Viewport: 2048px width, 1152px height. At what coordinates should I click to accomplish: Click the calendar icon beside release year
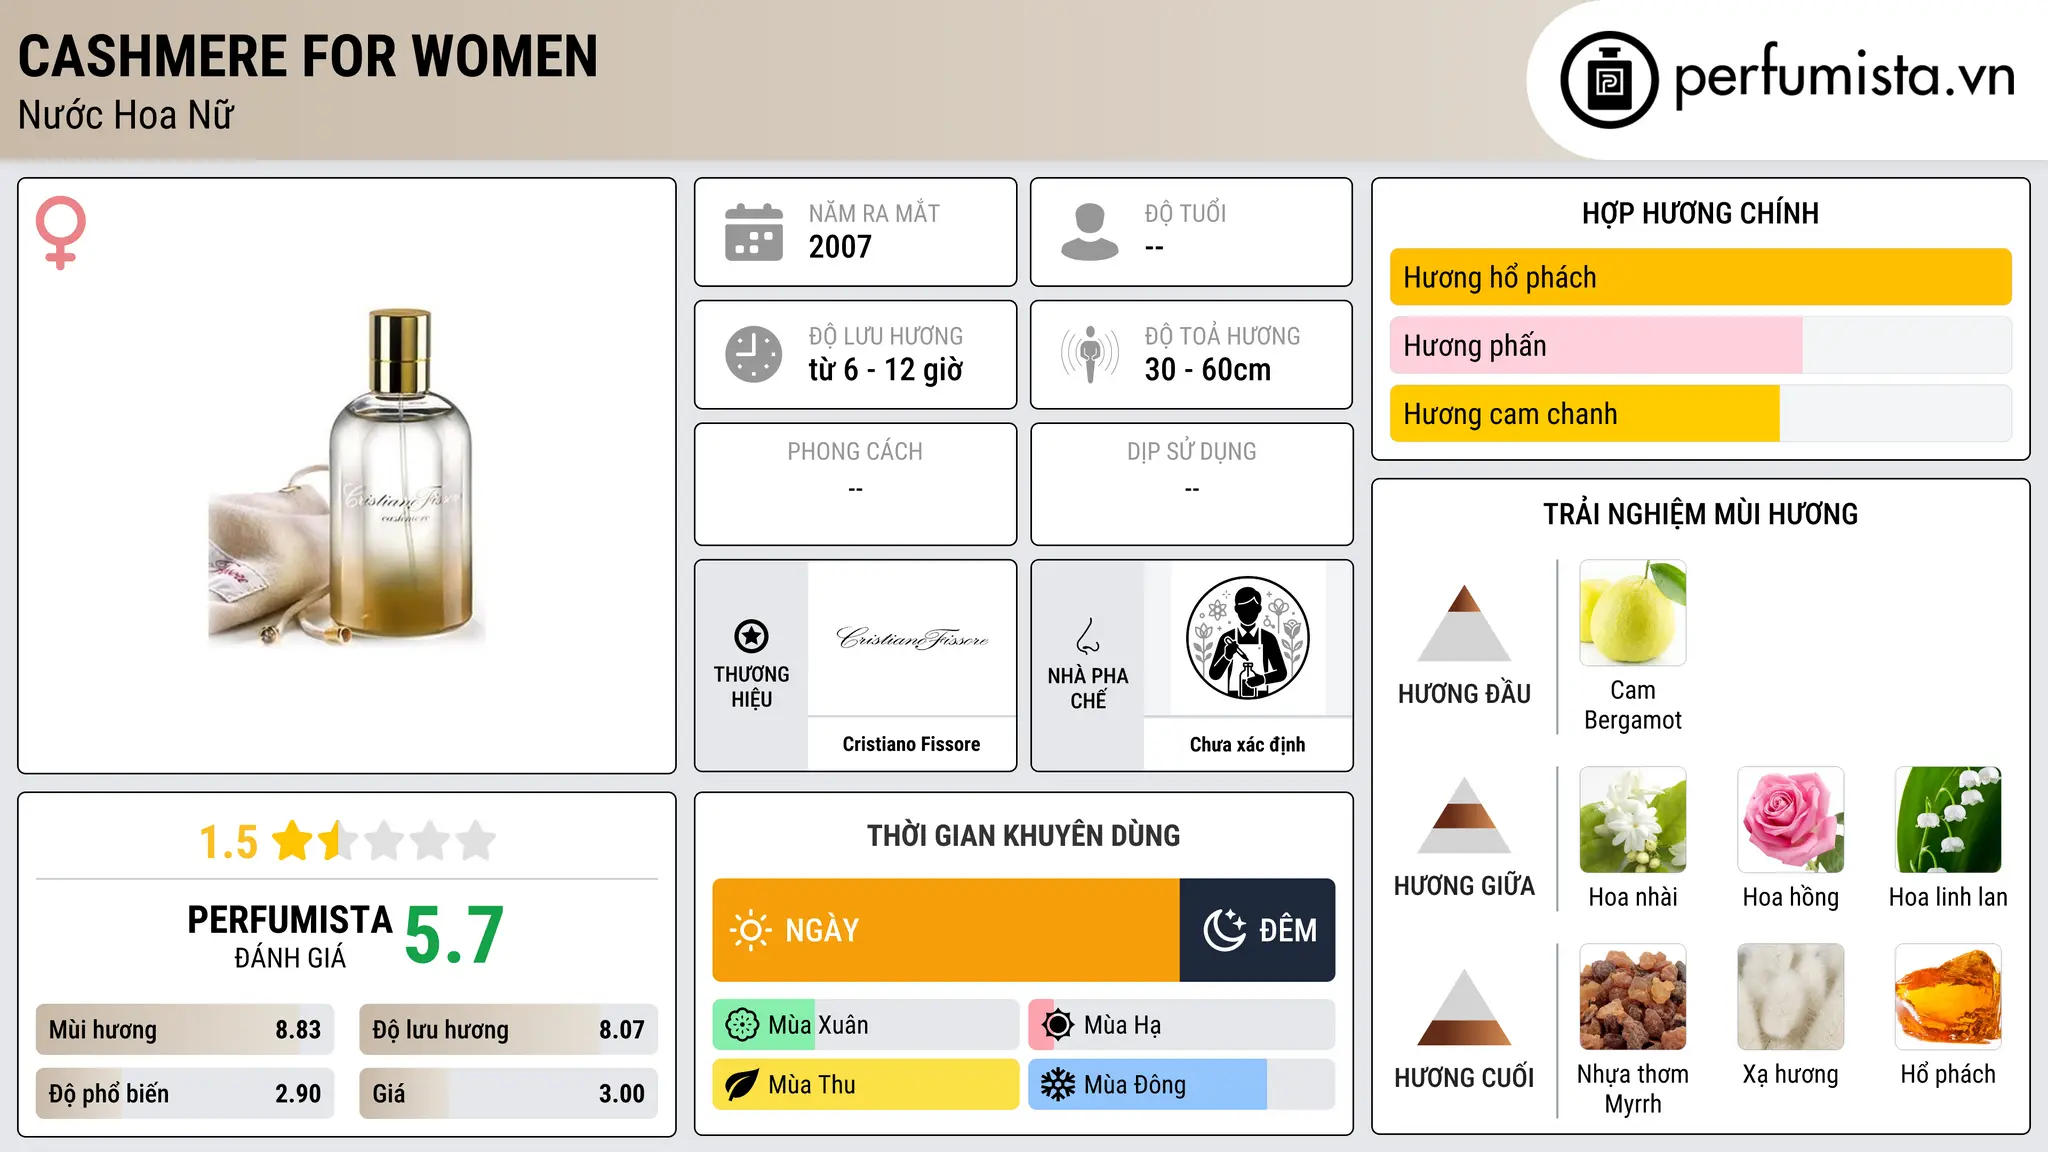click(x=754, y=232)
